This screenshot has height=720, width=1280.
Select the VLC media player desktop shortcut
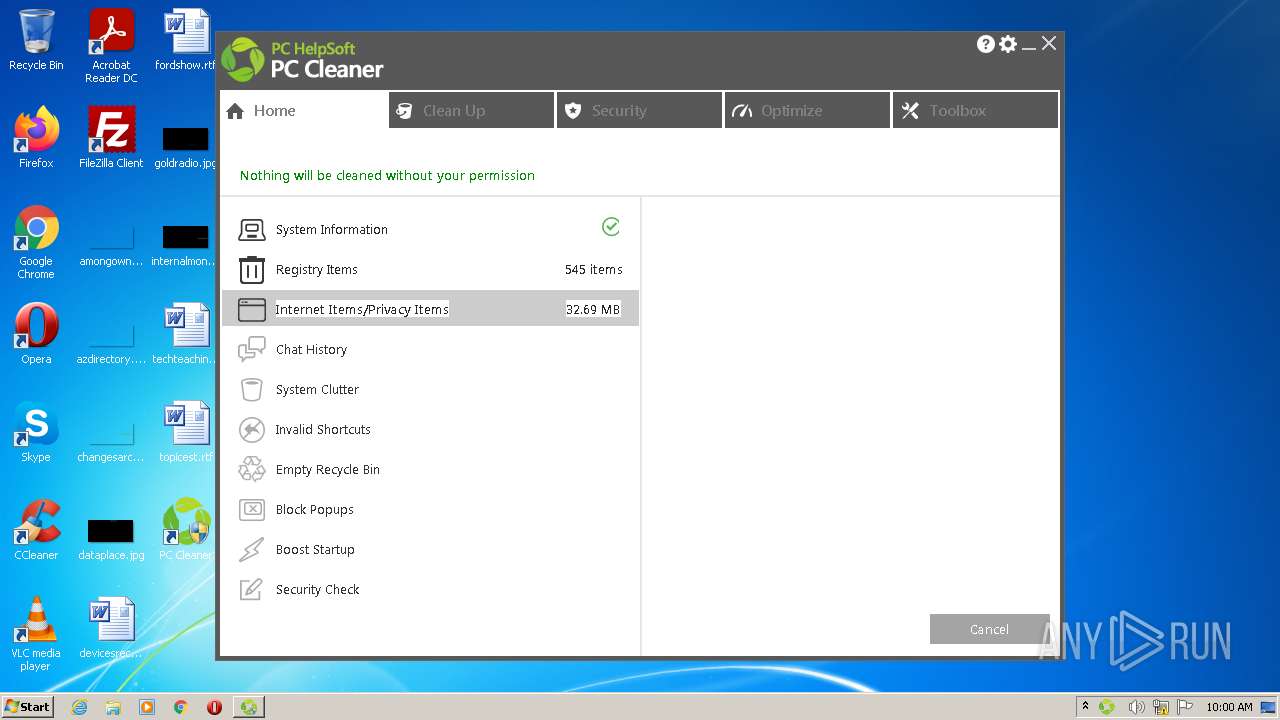[x=36, y=634]
